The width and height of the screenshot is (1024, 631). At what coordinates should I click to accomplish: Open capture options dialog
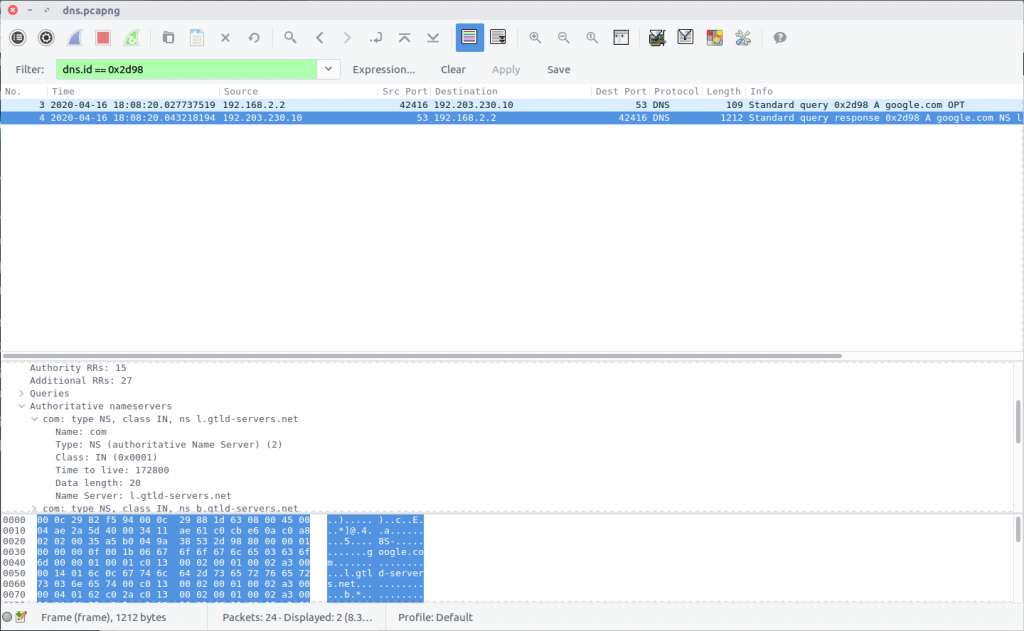(46, 38)
